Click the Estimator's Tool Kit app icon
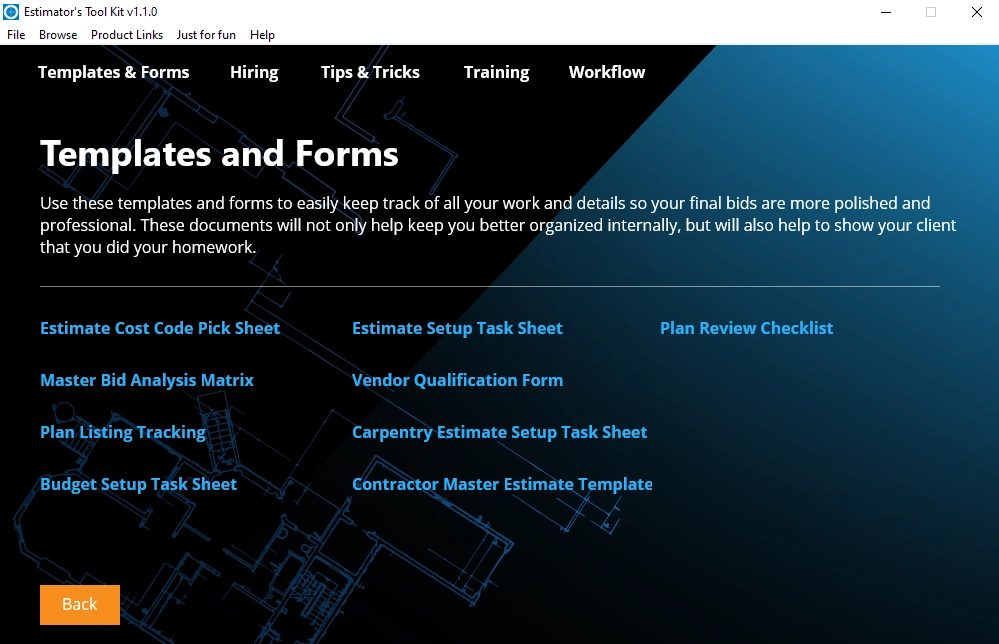The image size is (999, 644). coord(11,11)
